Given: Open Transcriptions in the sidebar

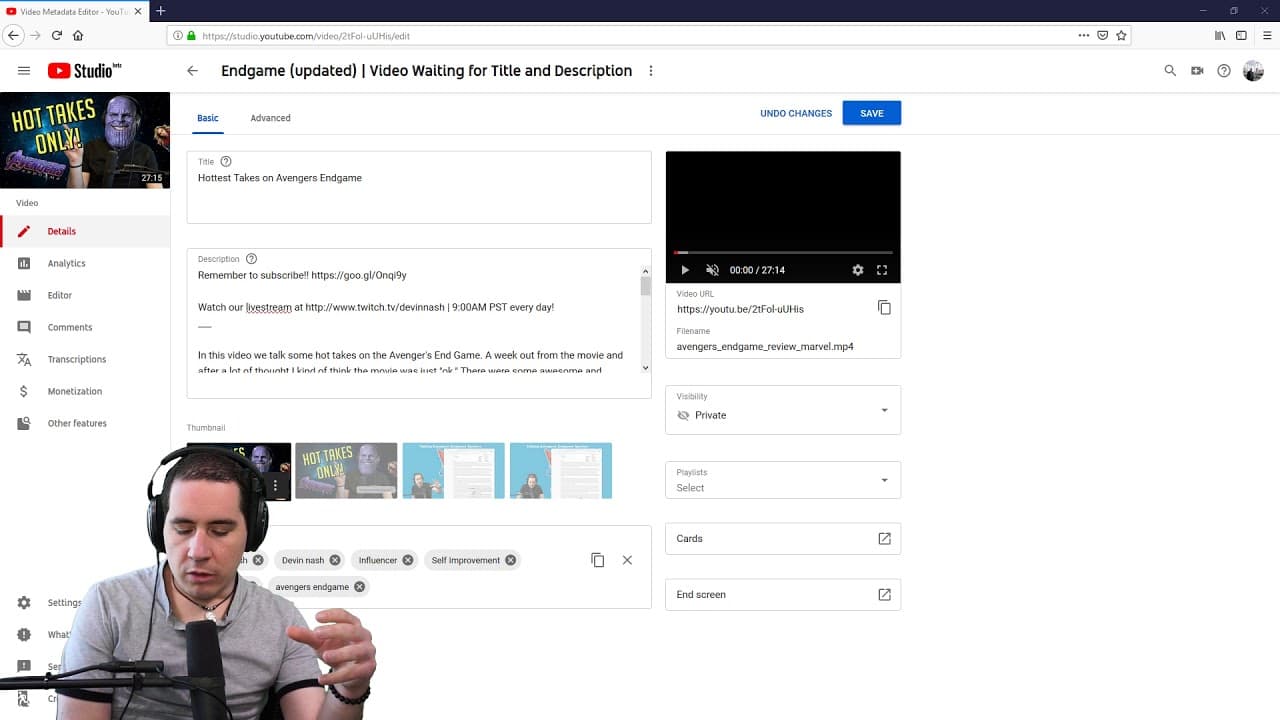Looking at the screenshot, I should (85, 359).
